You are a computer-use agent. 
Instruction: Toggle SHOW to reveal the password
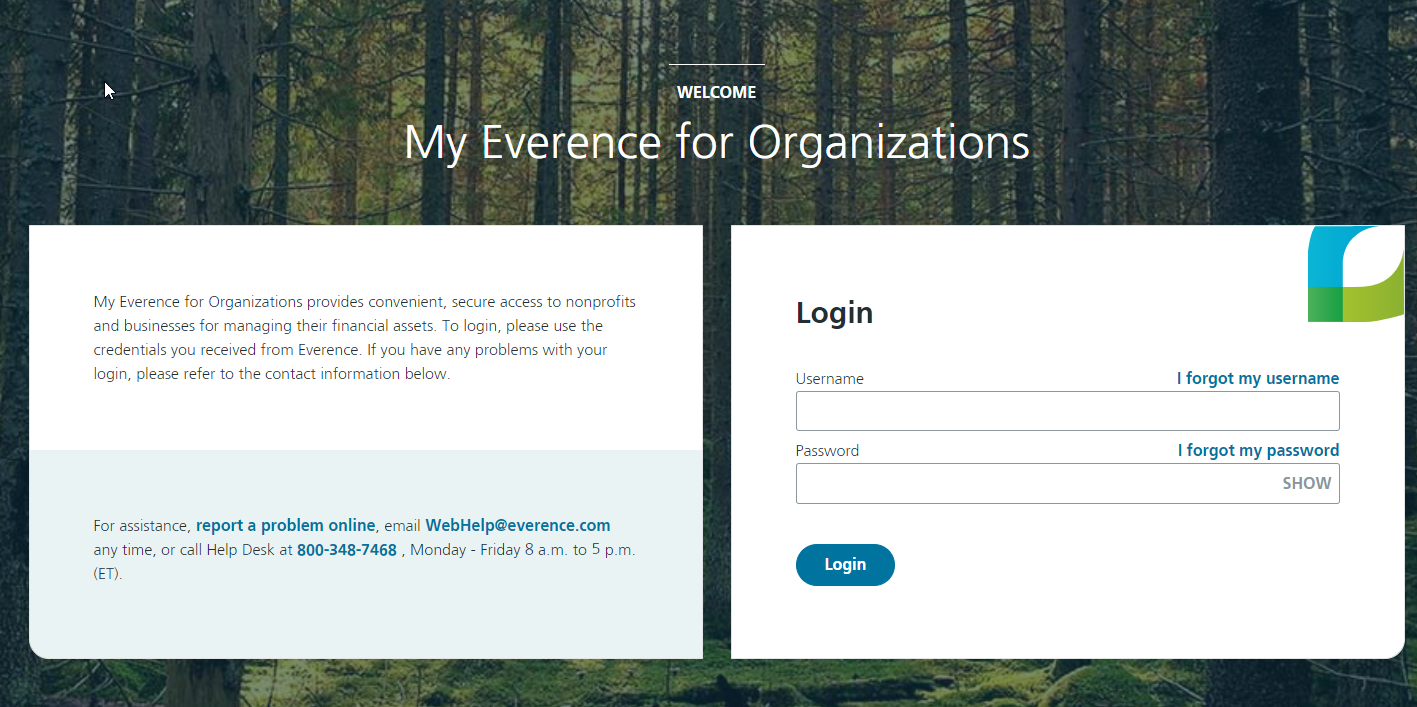tap(1306, 483)
